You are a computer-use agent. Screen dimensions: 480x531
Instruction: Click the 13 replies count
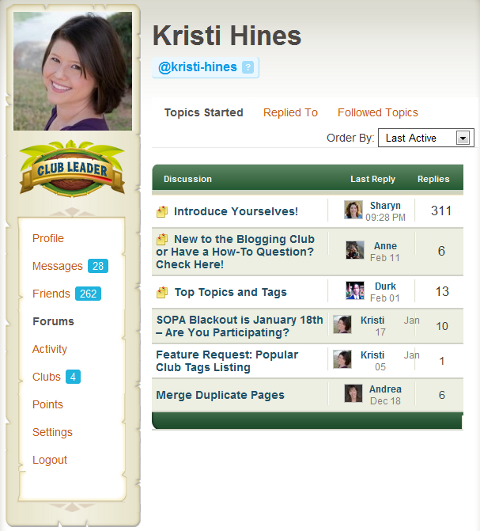pos(442,292)
